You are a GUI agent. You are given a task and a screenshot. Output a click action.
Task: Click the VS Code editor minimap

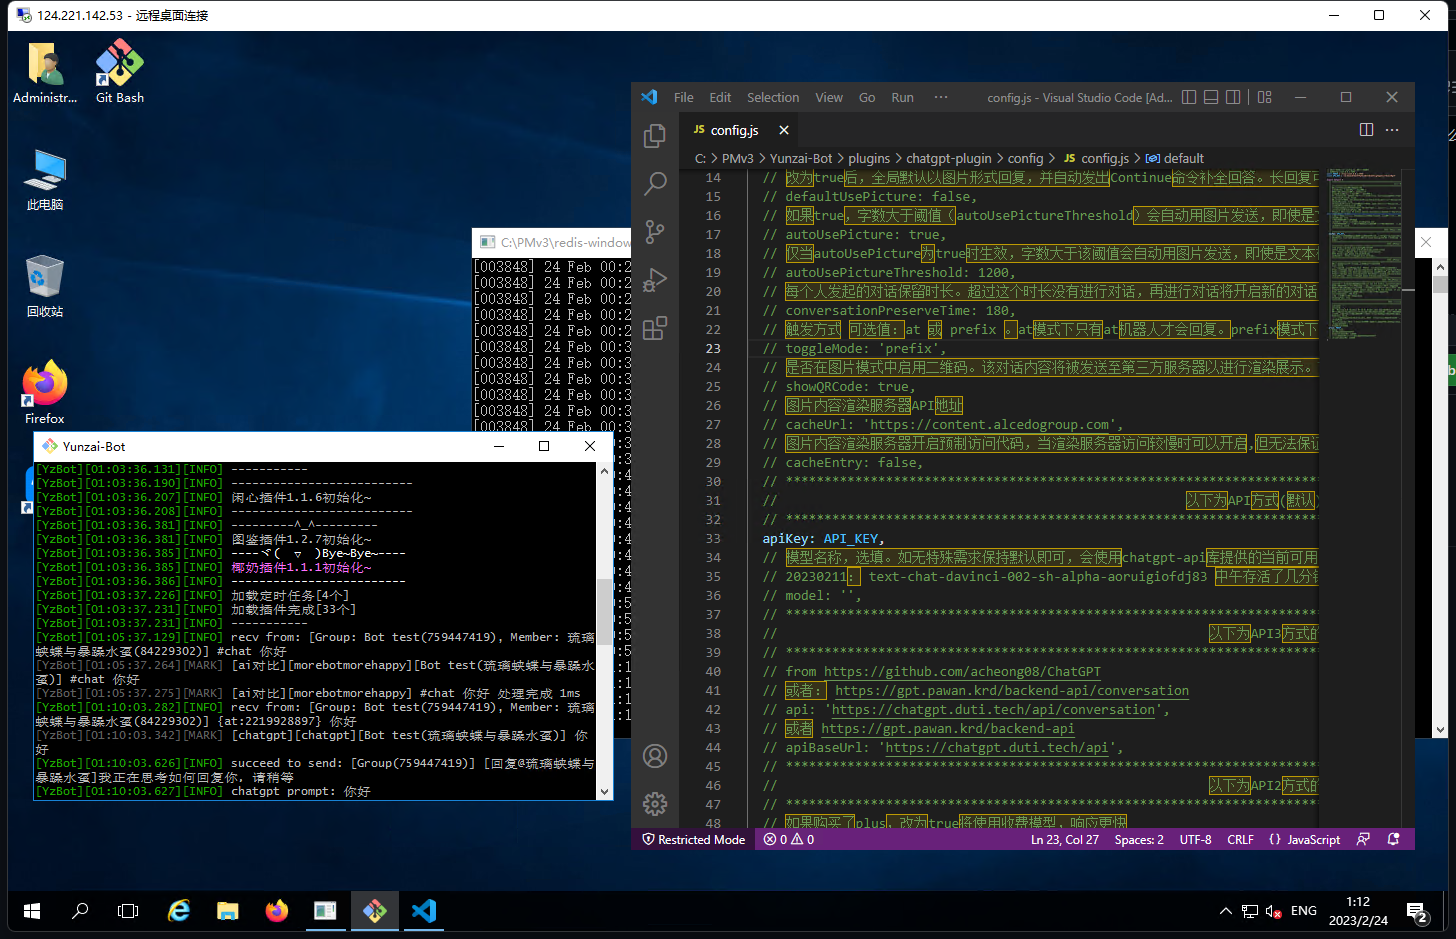click(1363, 255)
